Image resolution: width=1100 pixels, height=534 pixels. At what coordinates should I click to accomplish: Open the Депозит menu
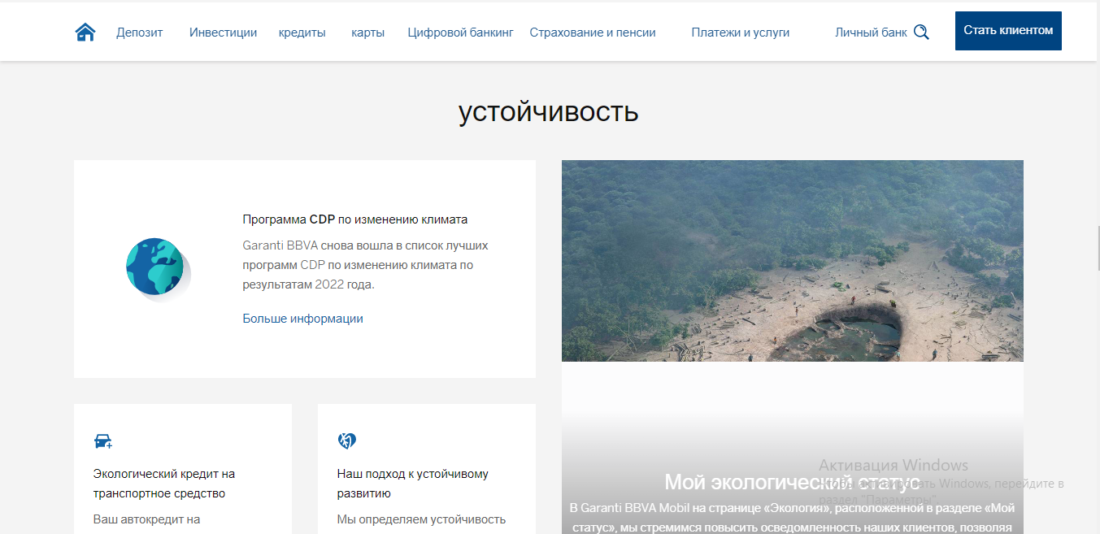pos(139,32)
